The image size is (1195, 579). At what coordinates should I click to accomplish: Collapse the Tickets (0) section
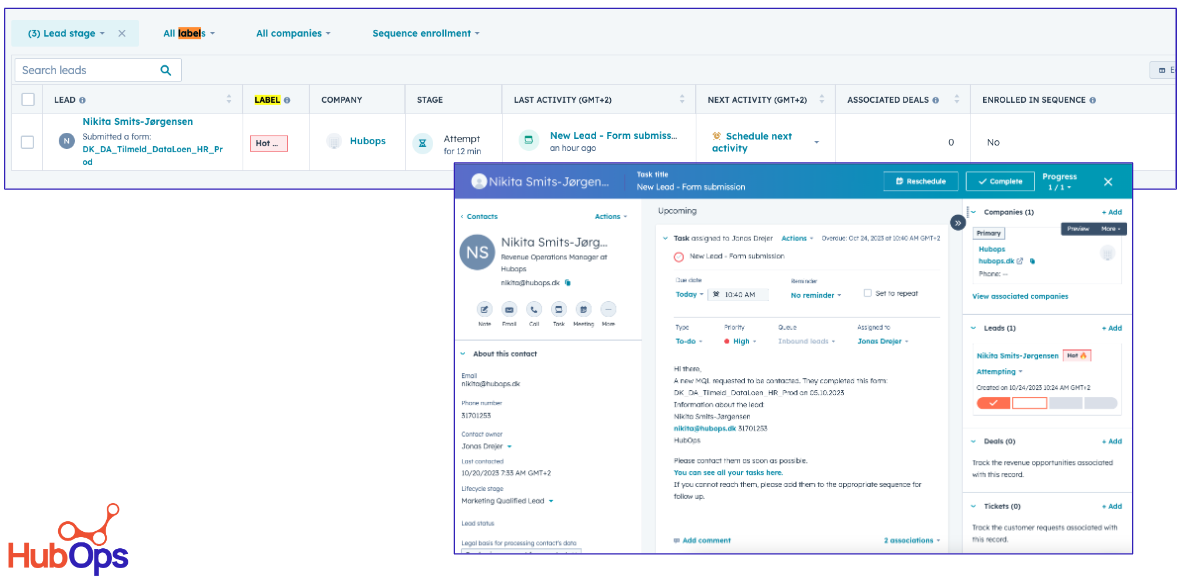tap(973, 507)
